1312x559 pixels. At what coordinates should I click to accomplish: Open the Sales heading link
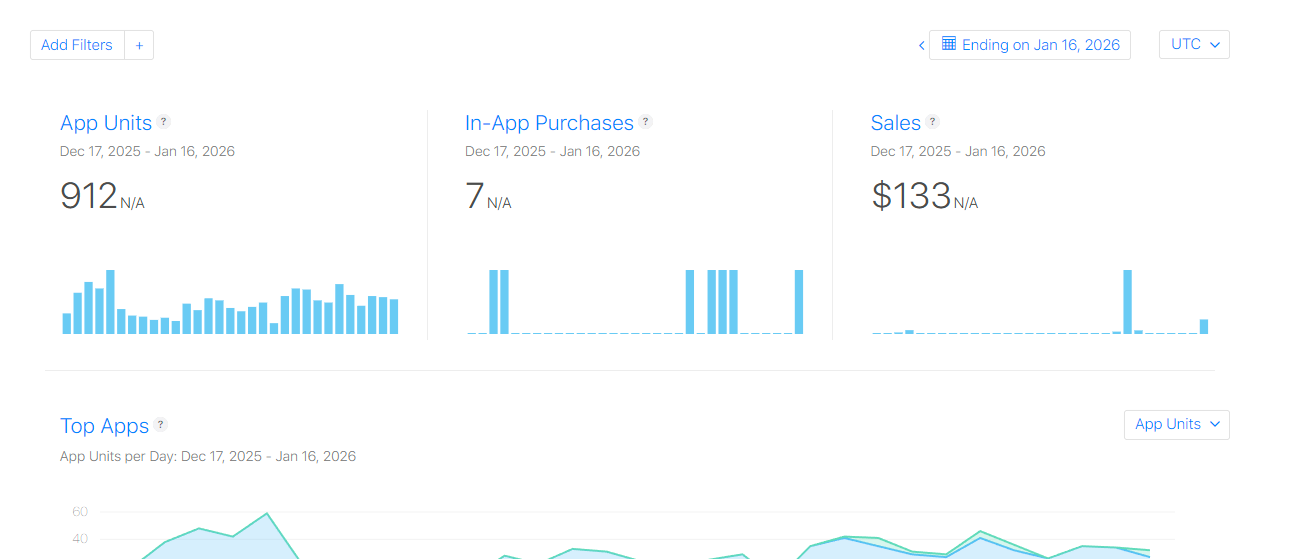896,123
